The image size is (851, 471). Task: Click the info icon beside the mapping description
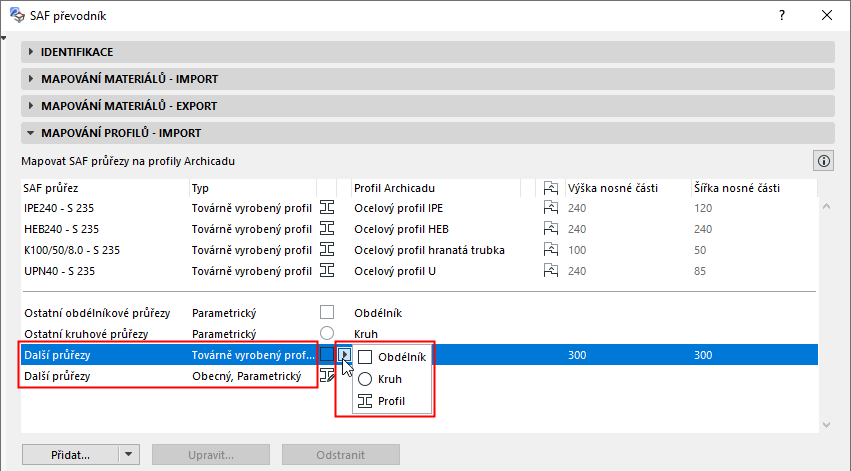point(825,160)
